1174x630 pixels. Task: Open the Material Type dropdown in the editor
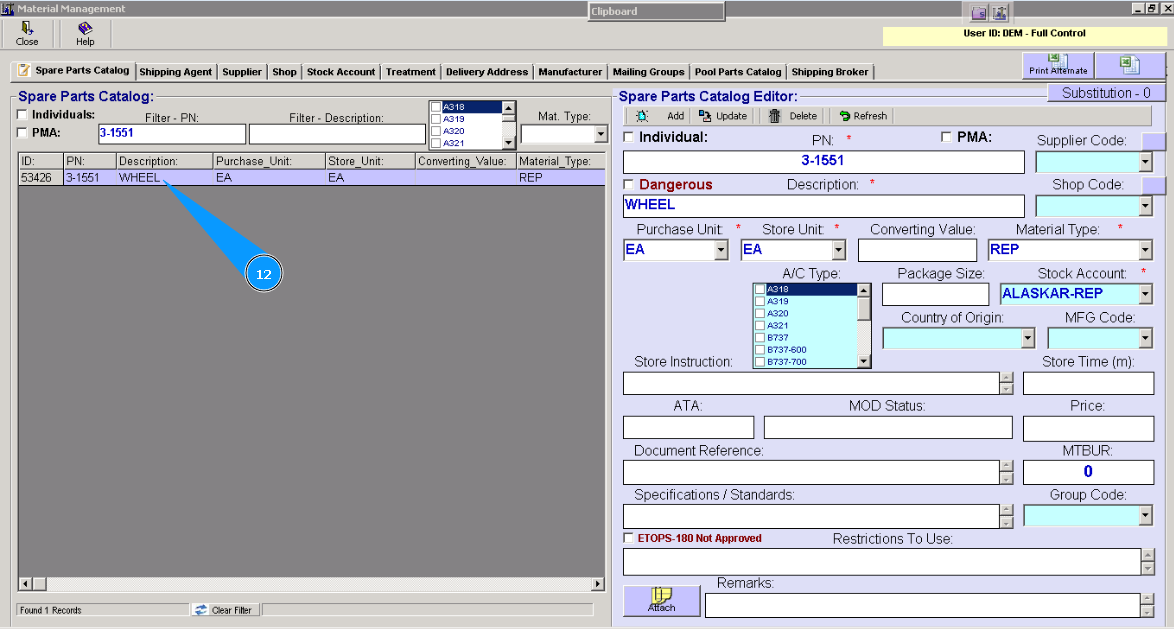pyautogui.click(x=1145, y=250)
